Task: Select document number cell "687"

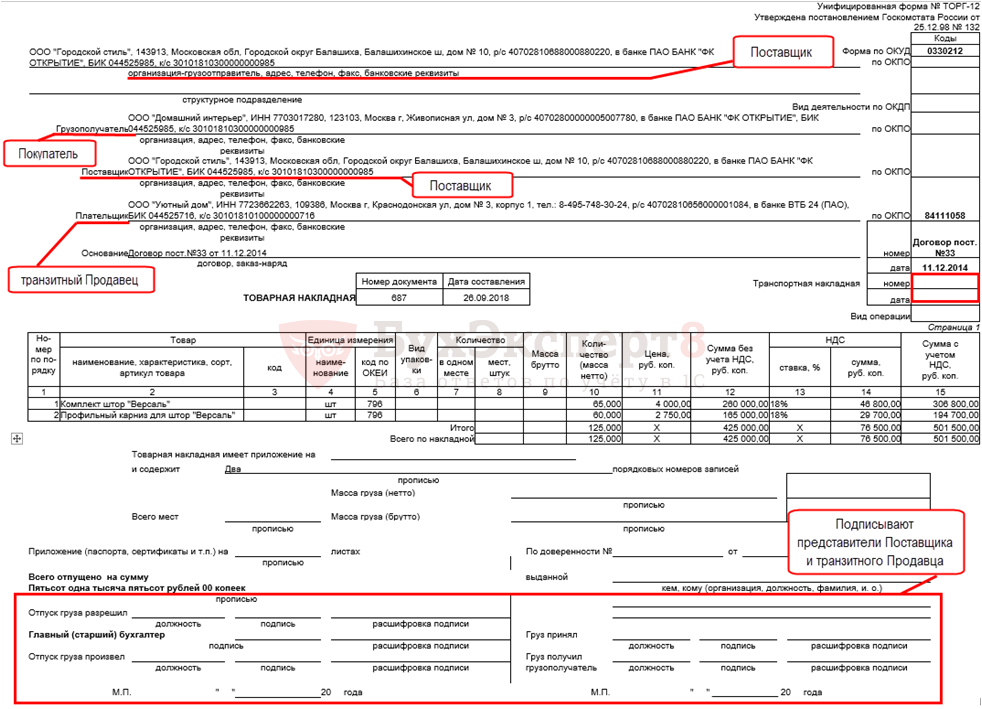Action: pos(399,298)
